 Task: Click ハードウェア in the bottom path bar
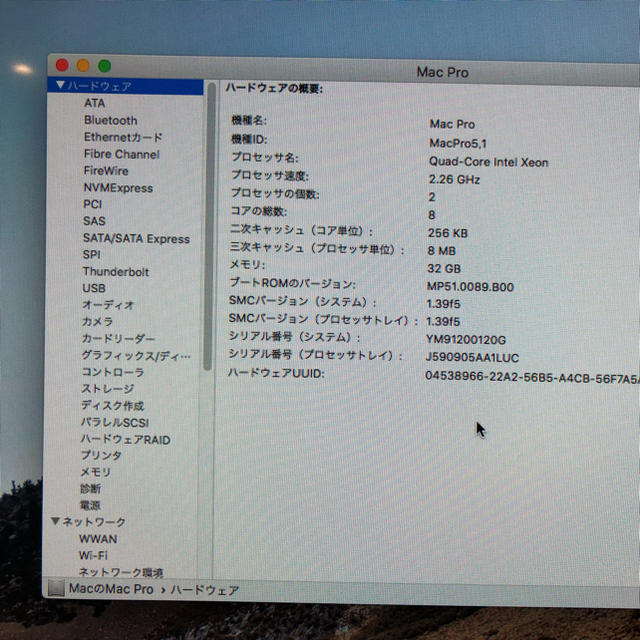coord(204,590)
